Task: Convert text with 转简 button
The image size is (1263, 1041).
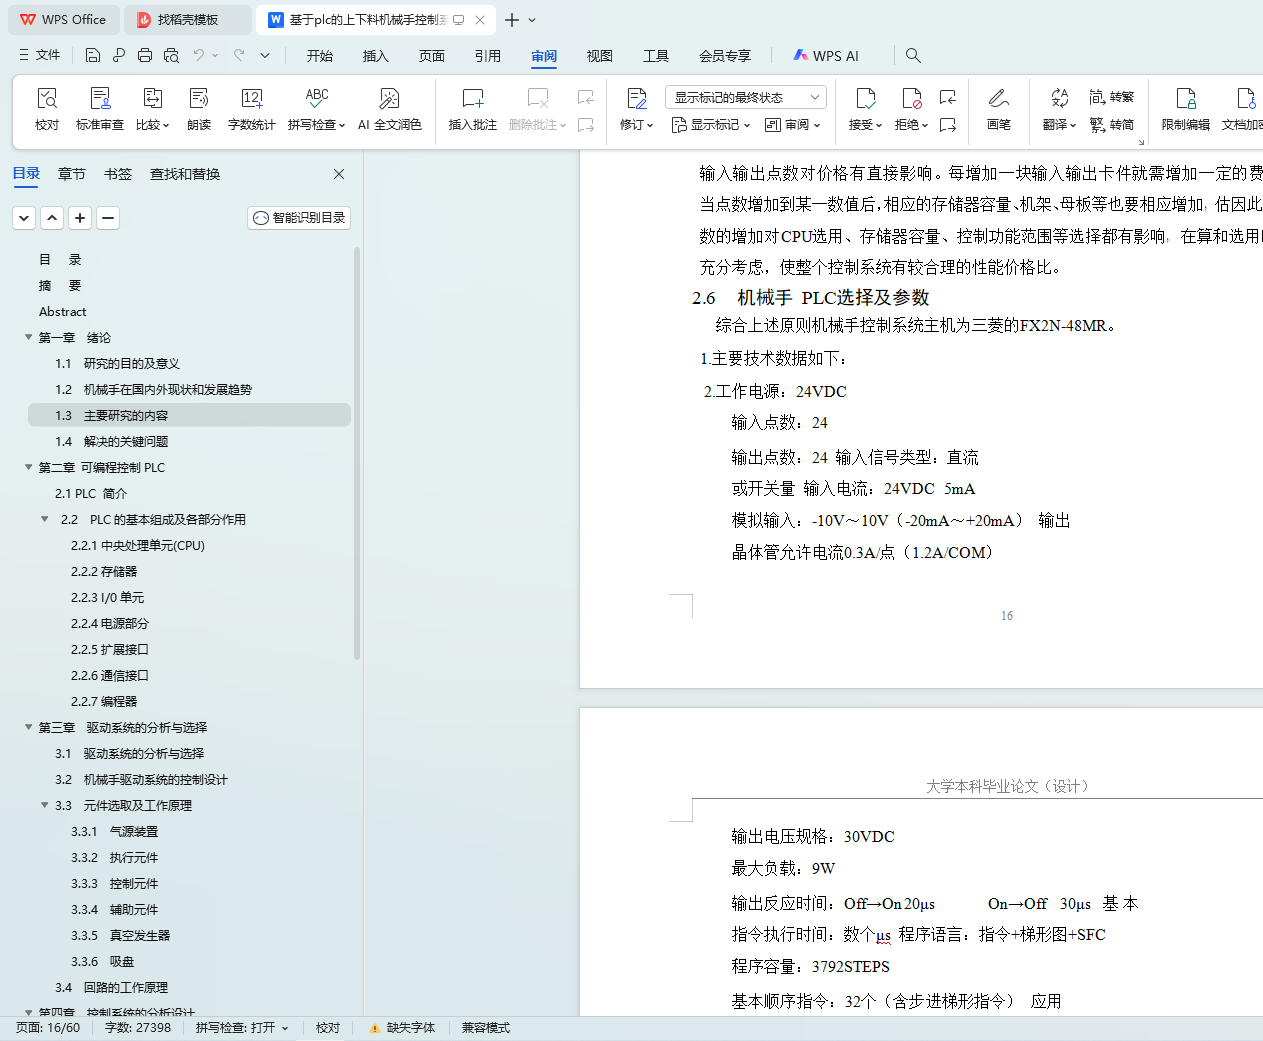Action: click(x=1112, y=125)
